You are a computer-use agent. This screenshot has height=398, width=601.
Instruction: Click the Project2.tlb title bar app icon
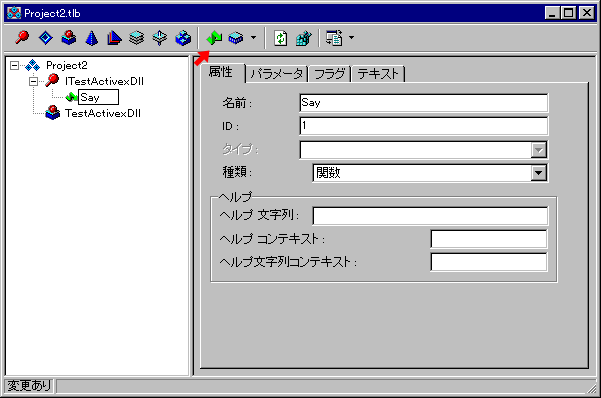pos(14,13)
